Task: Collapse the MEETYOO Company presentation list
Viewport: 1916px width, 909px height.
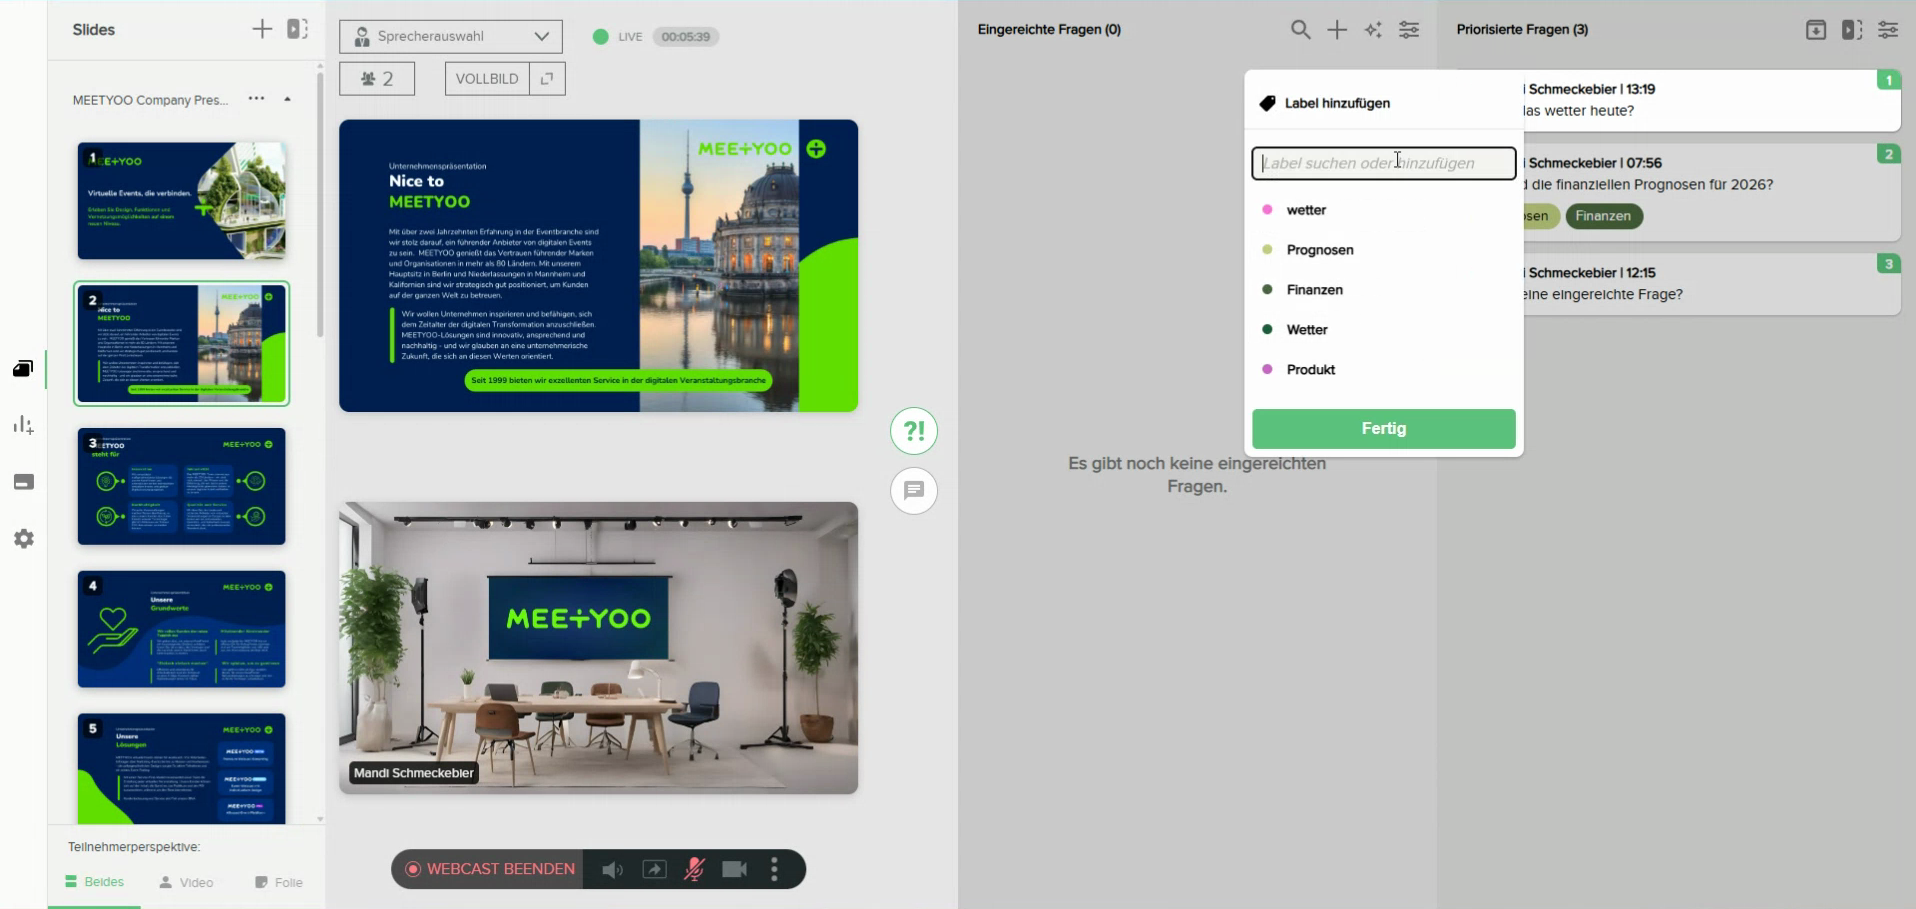Action: click(x=288, y=100)
